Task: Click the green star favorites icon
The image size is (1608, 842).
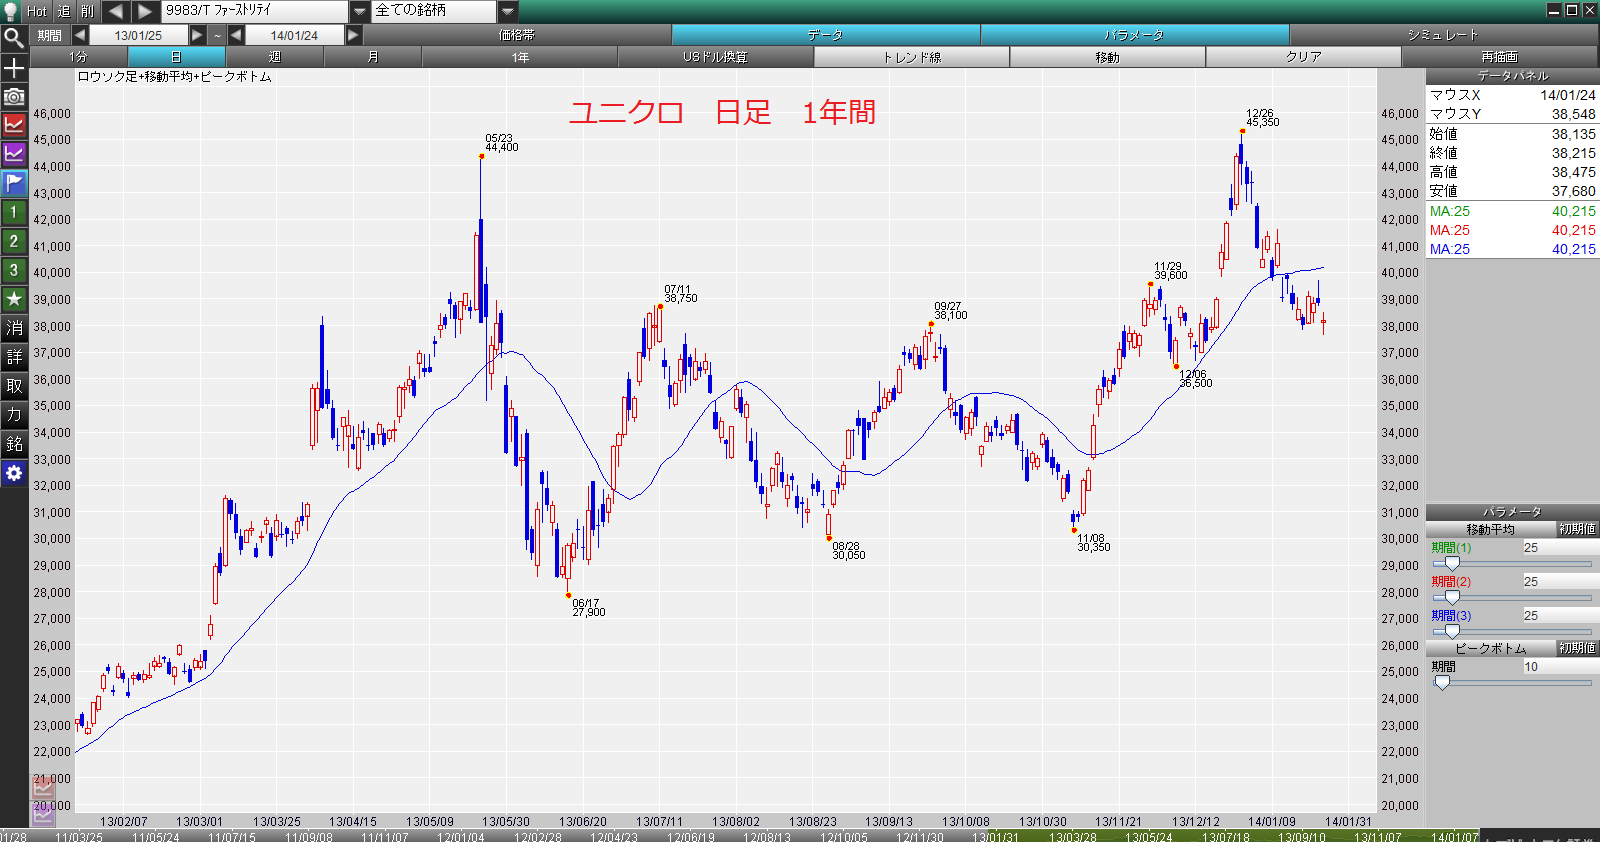Action: [x=14, y=299]
